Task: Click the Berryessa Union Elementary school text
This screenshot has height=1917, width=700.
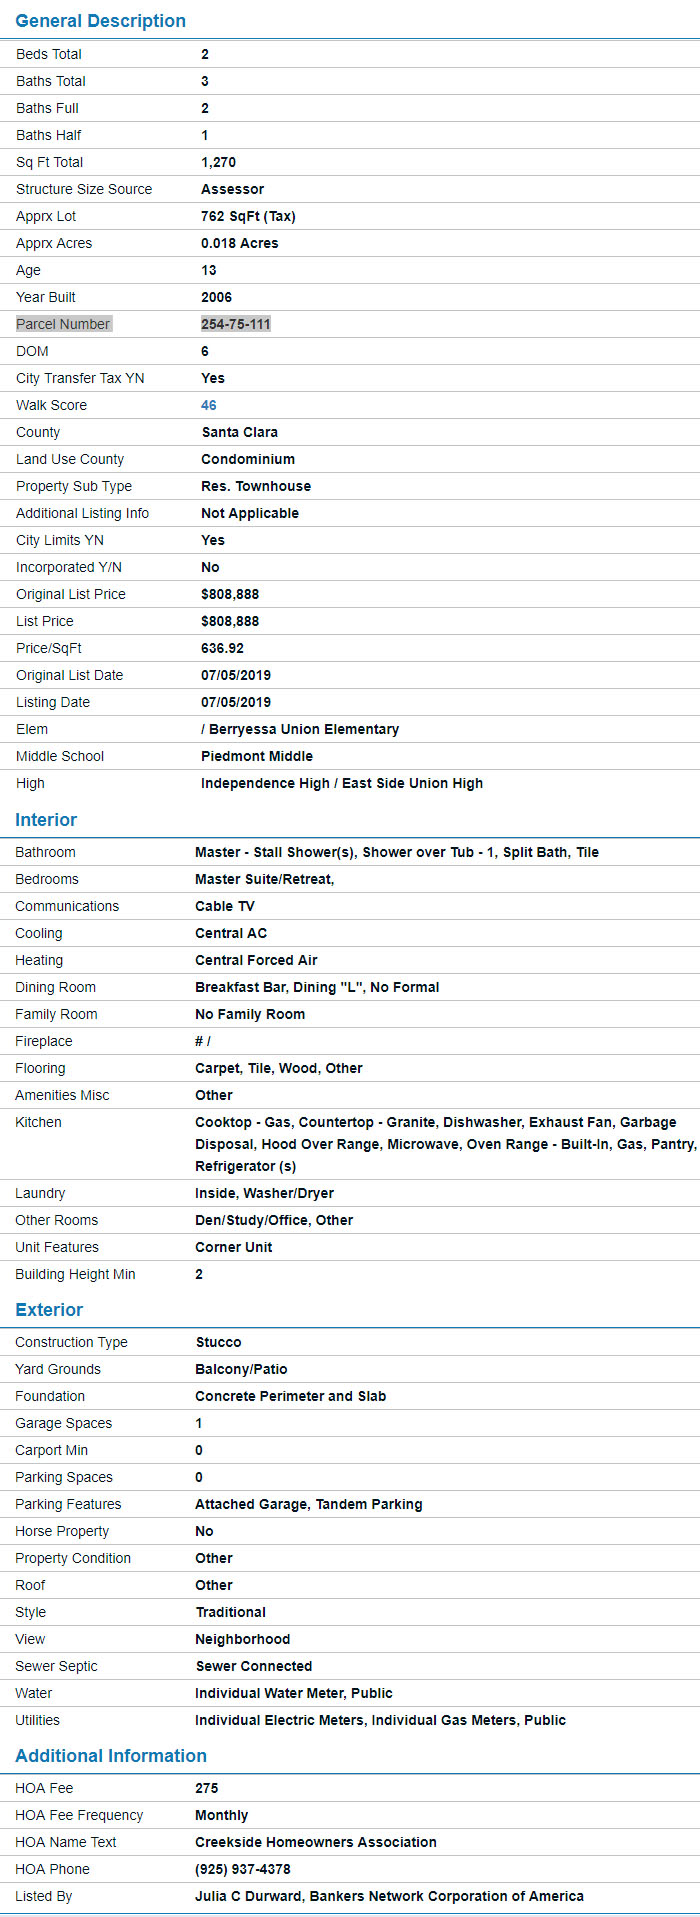Action: tap(304, 729)
